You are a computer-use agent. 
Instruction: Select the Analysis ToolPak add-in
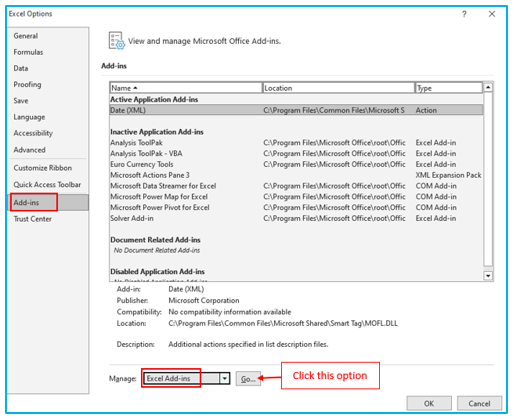tap(296, 143)
